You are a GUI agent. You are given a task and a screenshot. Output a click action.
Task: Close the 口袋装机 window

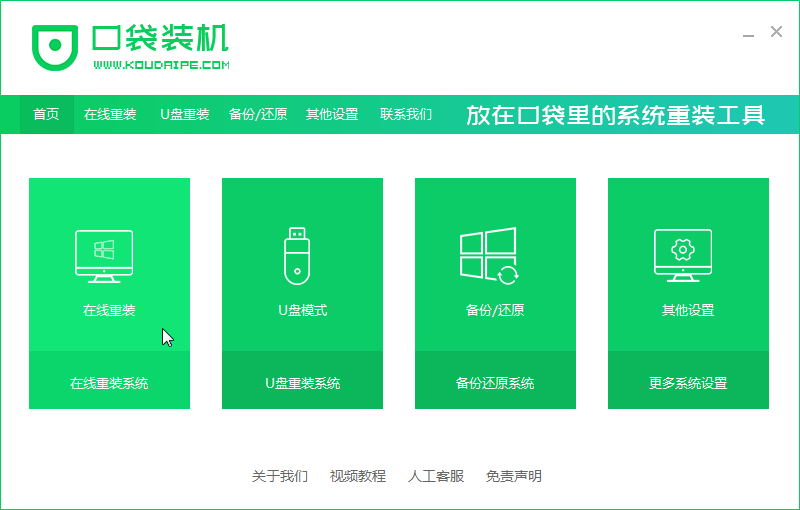[x=776, y=32]
